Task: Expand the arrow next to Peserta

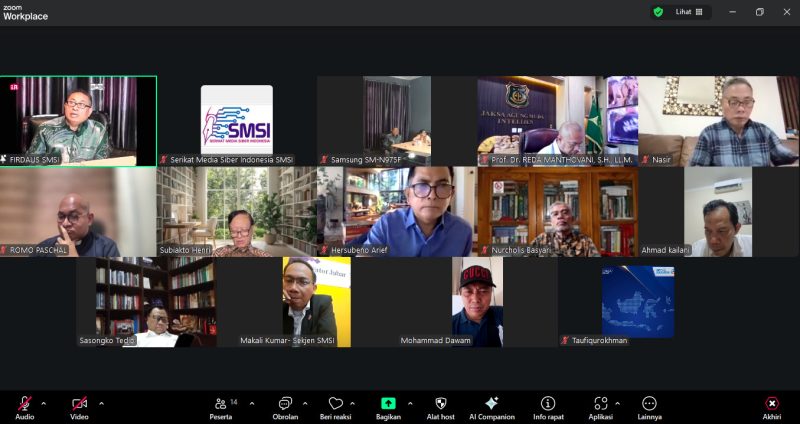Action: (252, 403)
